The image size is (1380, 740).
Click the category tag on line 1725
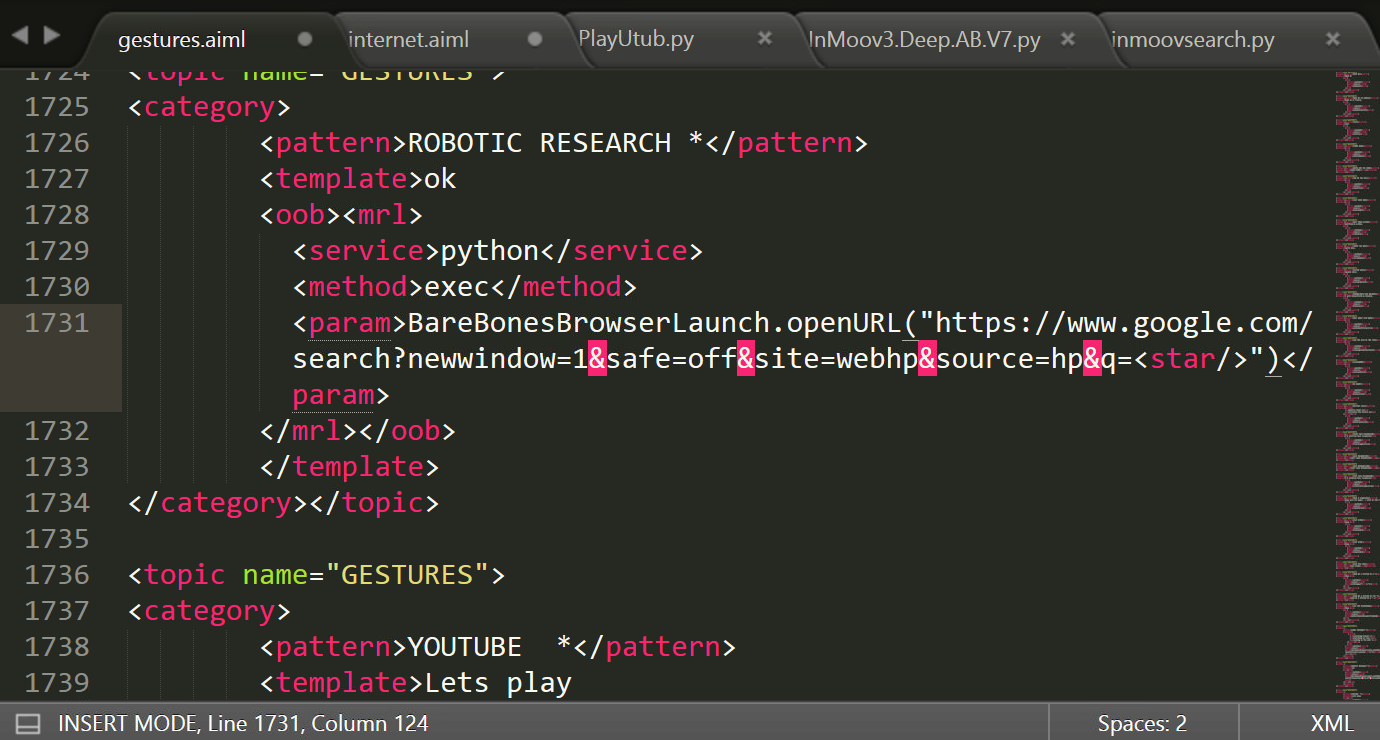(210, 107)
